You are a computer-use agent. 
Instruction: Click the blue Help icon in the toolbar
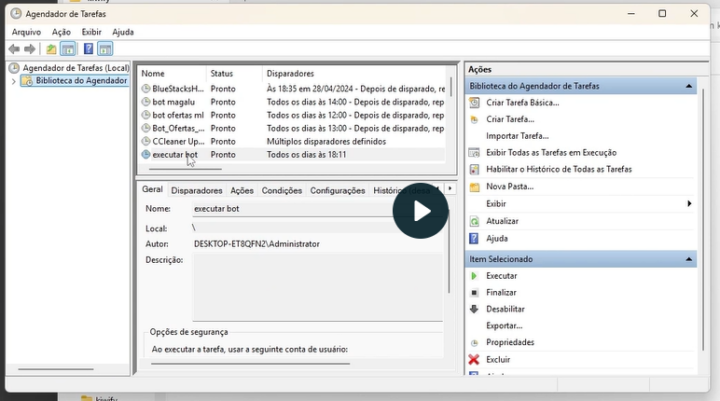(x=88, y=49)
